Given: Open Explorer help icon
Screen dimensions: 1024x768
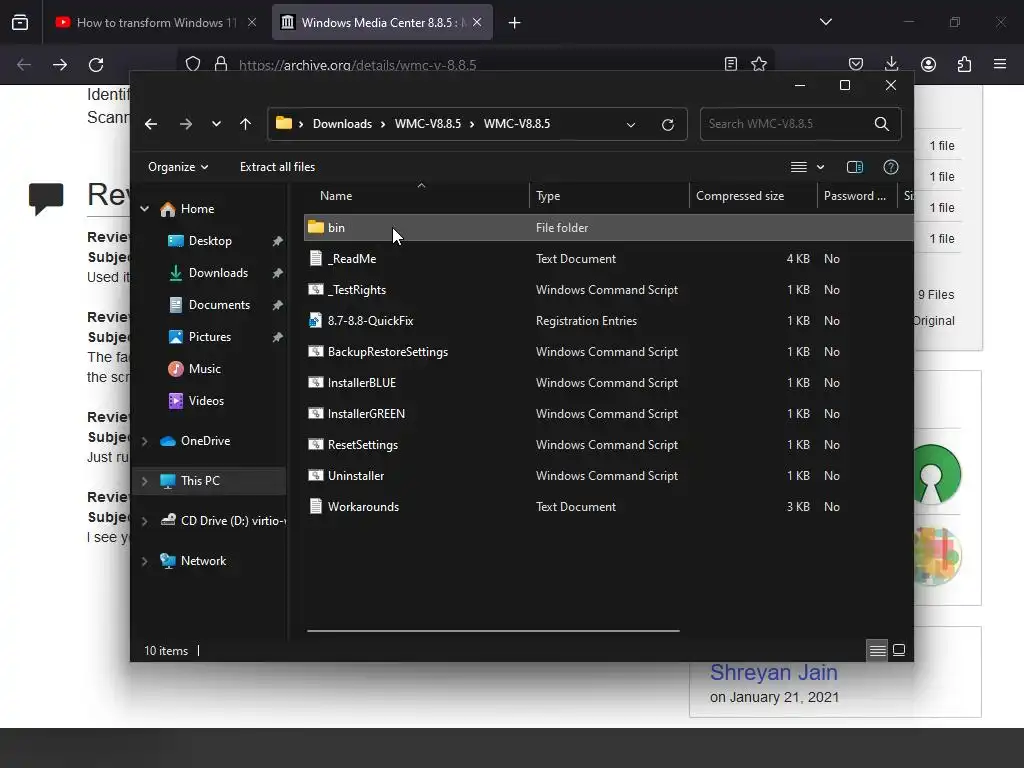Looking at the screenshot, I should click(x=891, y=167).
